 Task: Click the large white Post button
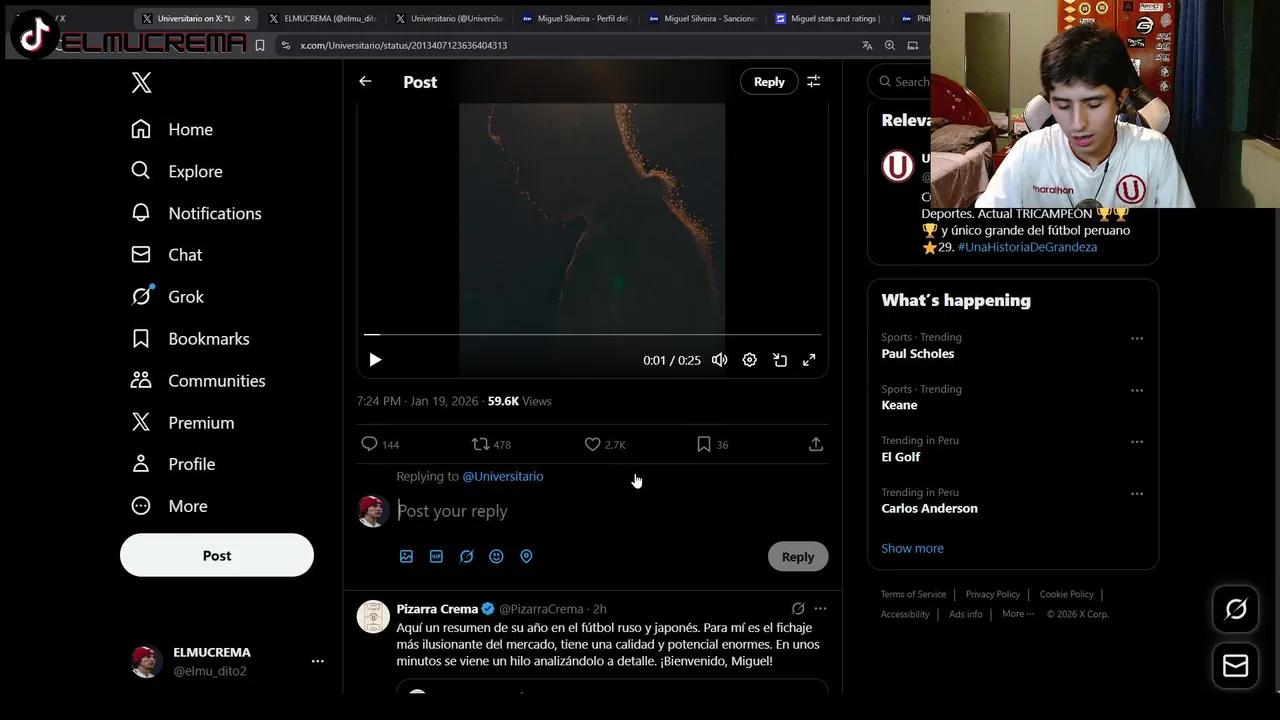[x=217, y=555]
